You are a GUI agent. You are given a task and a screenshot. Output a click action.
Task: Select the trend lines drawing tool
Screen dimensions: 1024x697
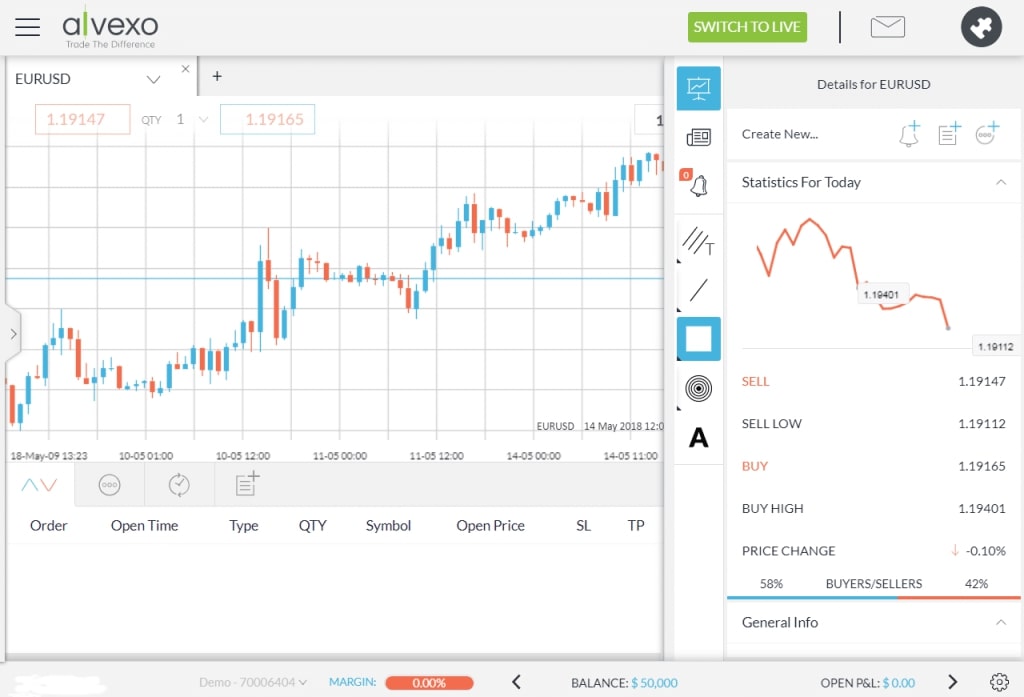point(698,241)
